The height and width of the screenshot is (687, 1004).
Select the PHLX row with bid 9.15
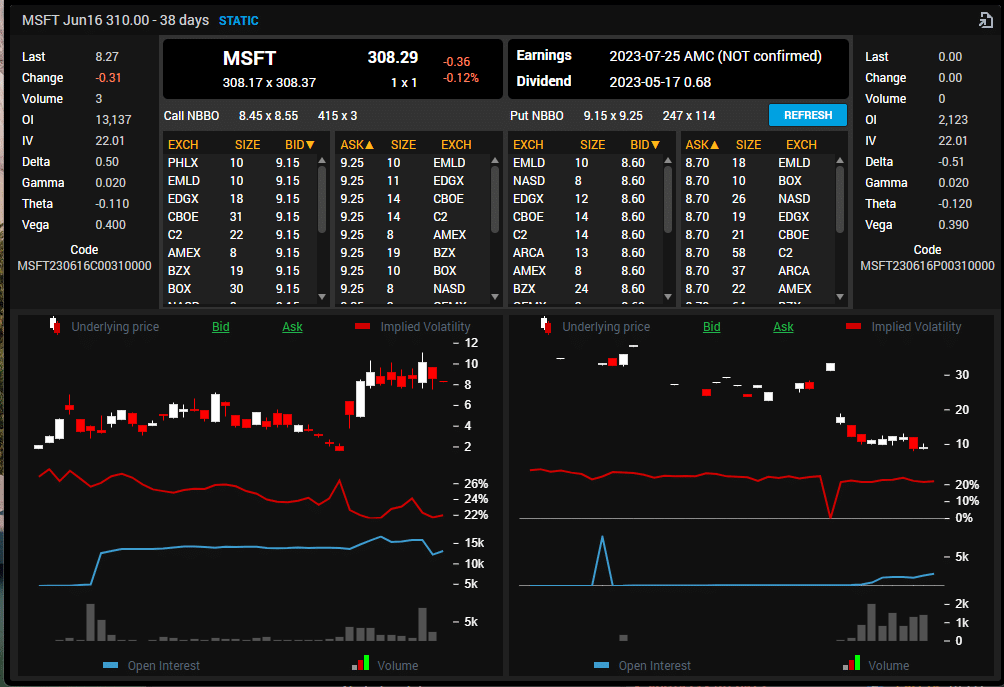tap(241, 163)
